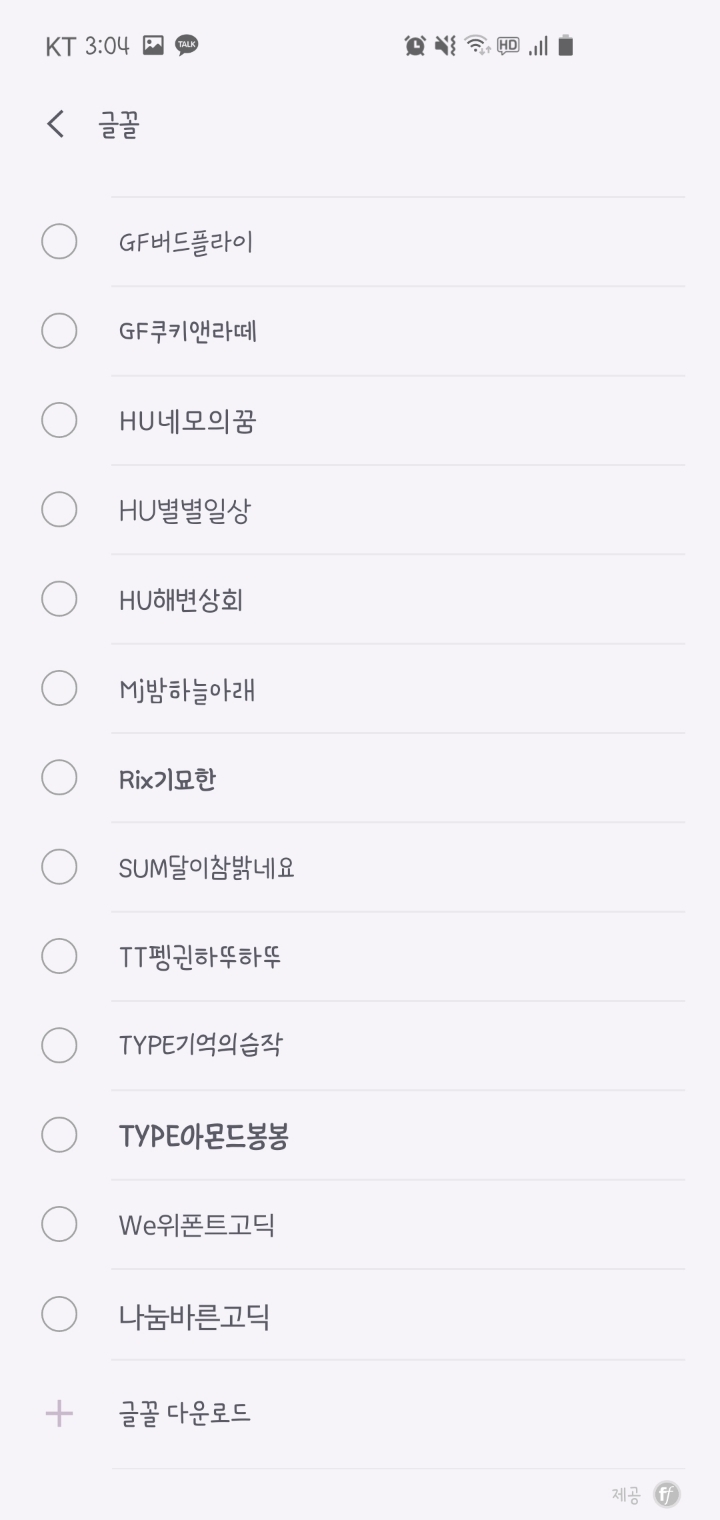Pick the TT펭귄하뚜하뚜 font label
The height and width of the screenshot is (1520, 720).
(x=200, y=957)
